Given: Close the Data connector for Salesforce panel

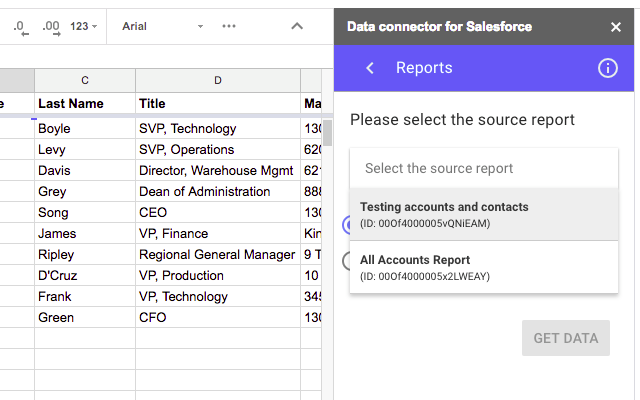Looking at the screenshot, I should click(x=616, y=27).
